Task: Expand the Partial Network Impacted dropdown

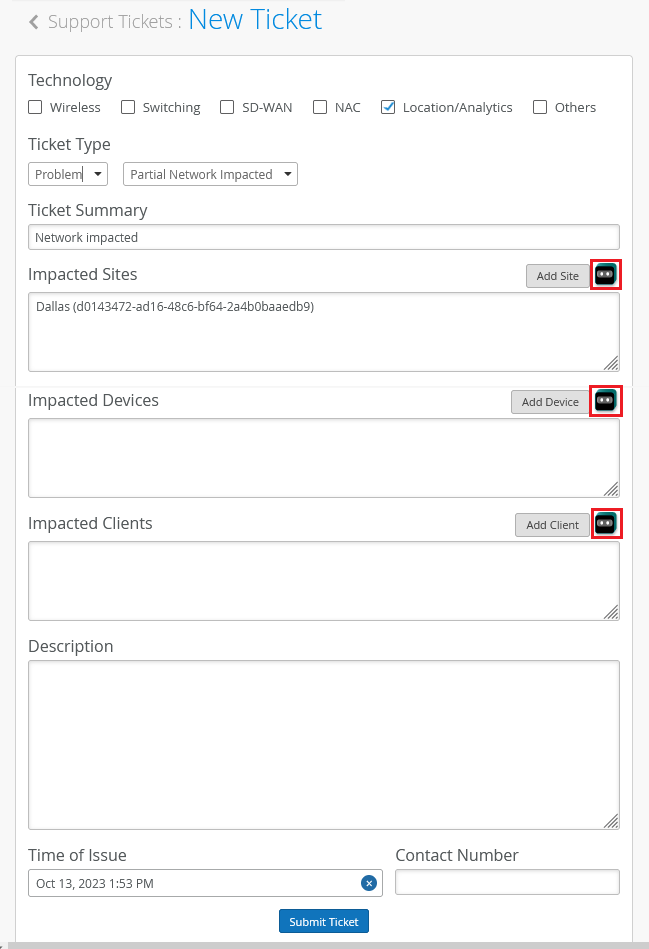Action: point(210,174)
